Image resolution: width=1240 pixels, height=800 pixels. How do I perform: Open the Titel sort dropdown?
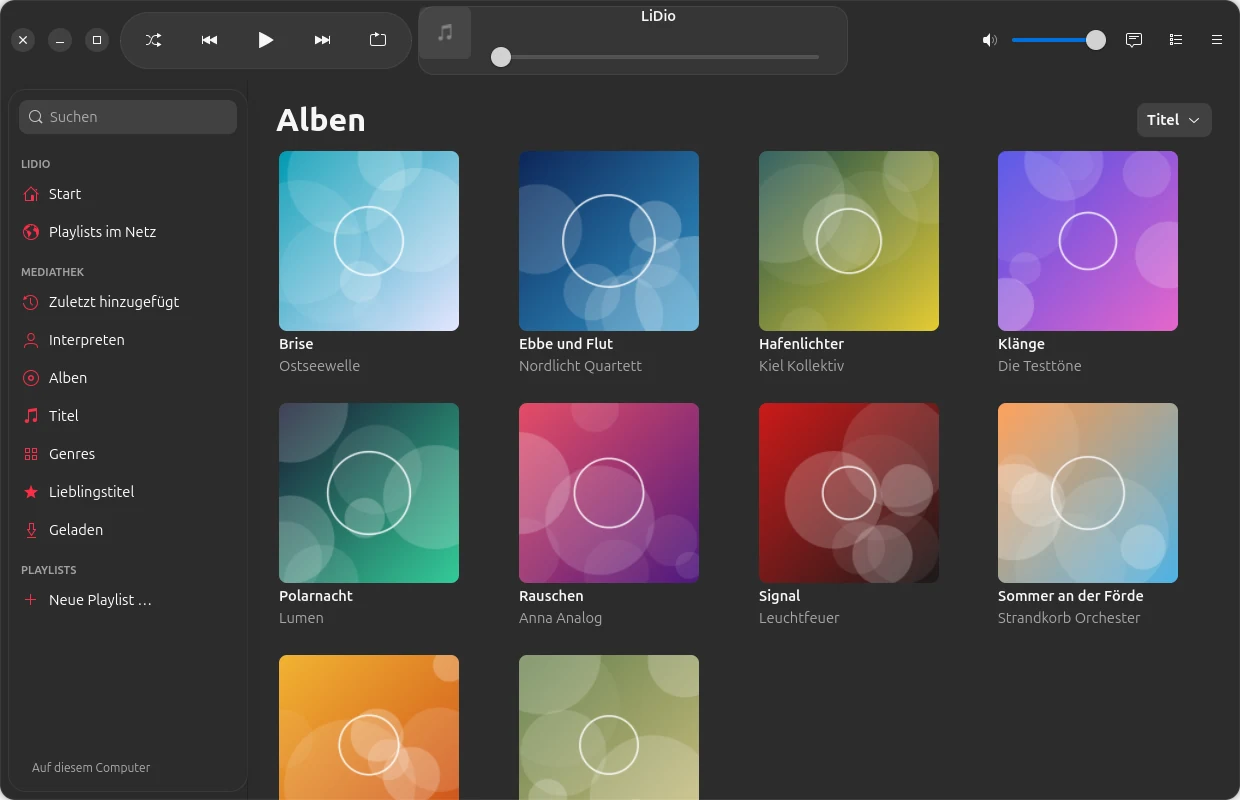[1174, 120]
